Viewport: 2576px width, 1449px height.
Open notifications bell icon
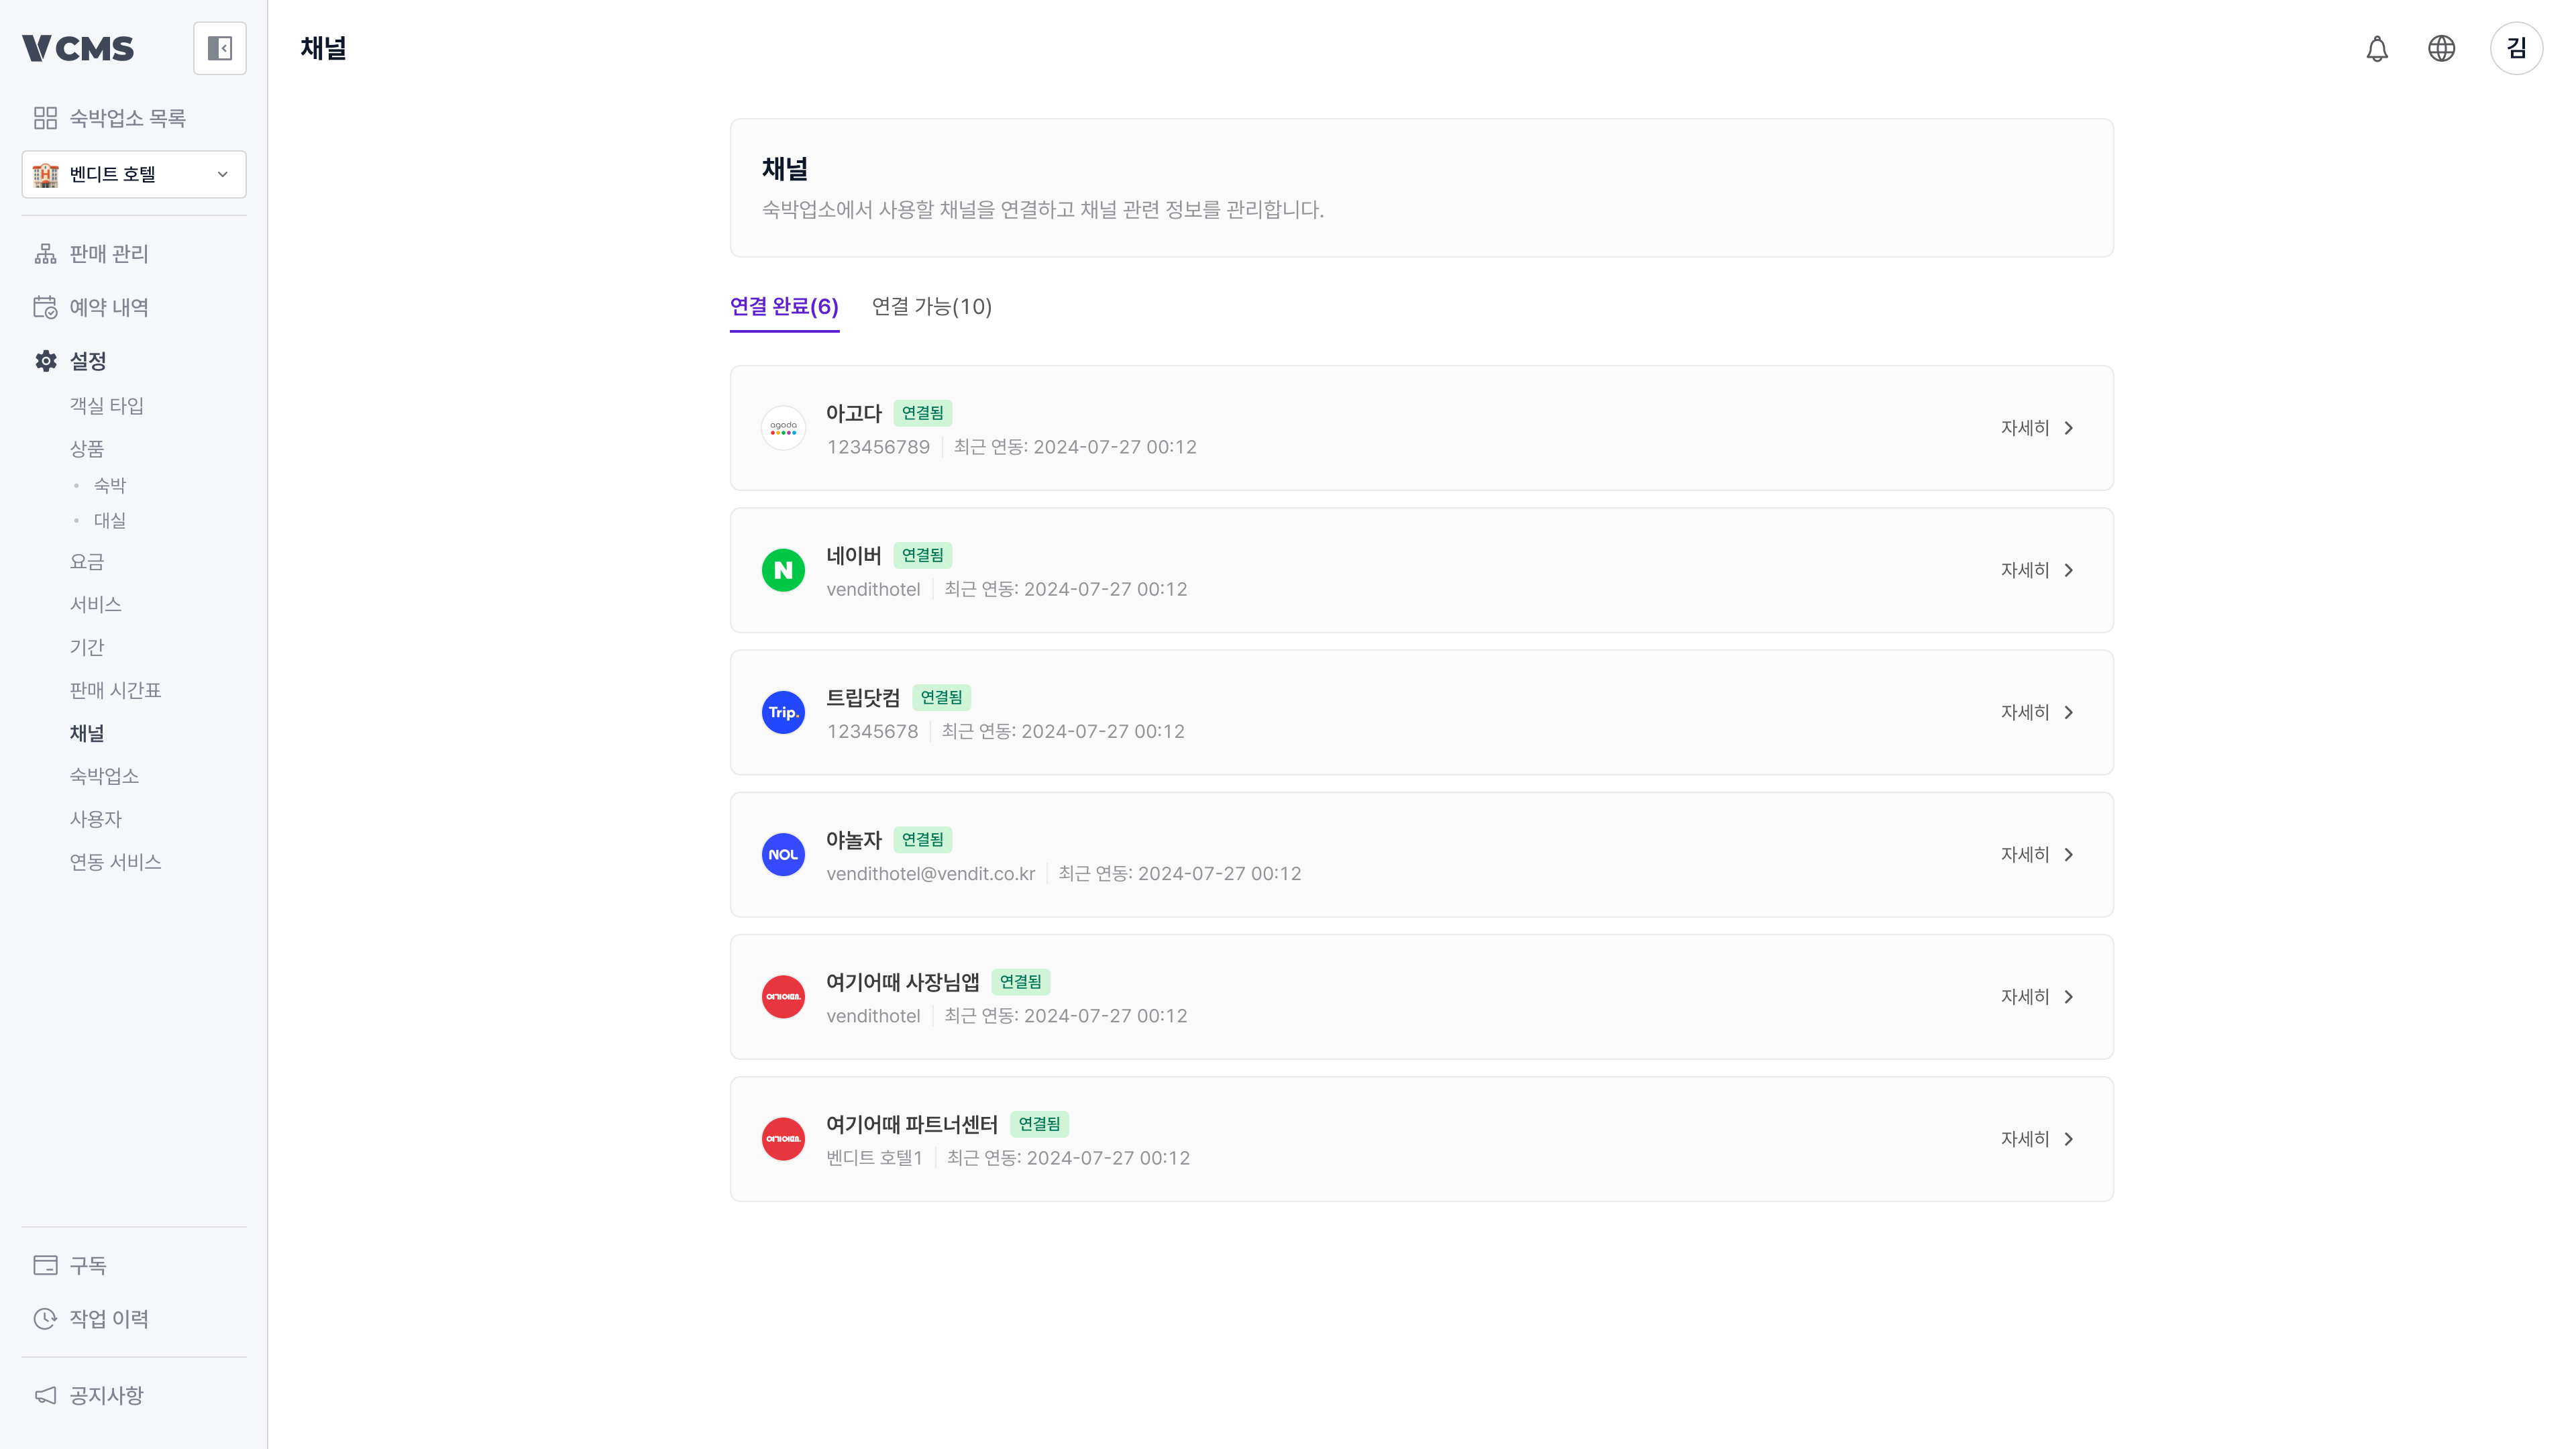(2376, 48)
